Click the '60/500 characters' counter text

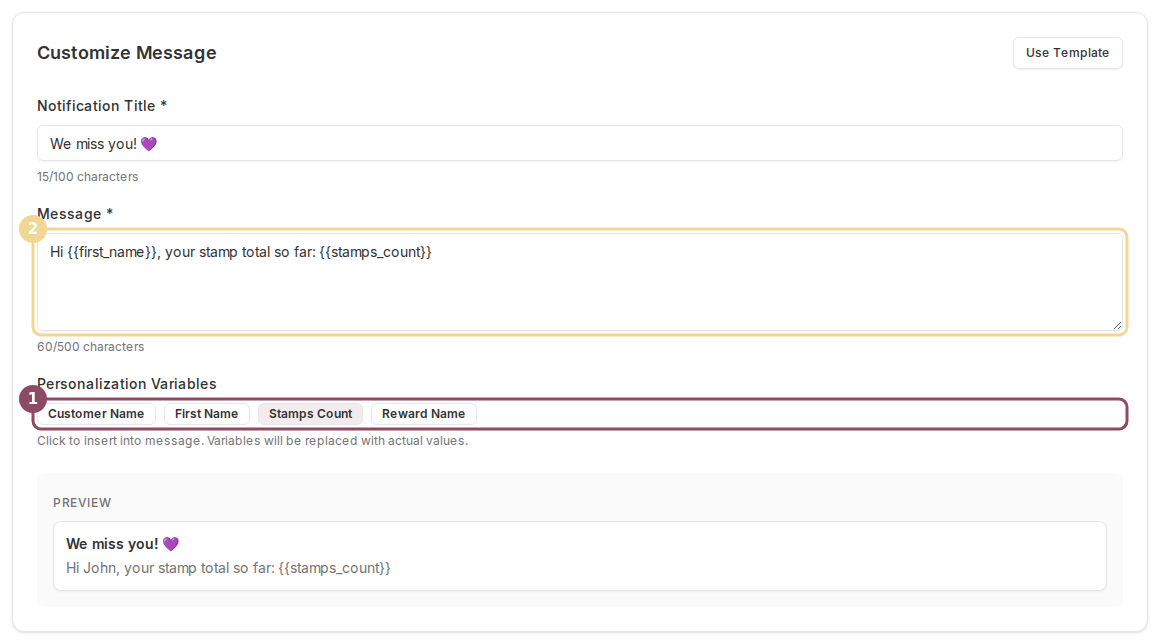tap(90, 347)
